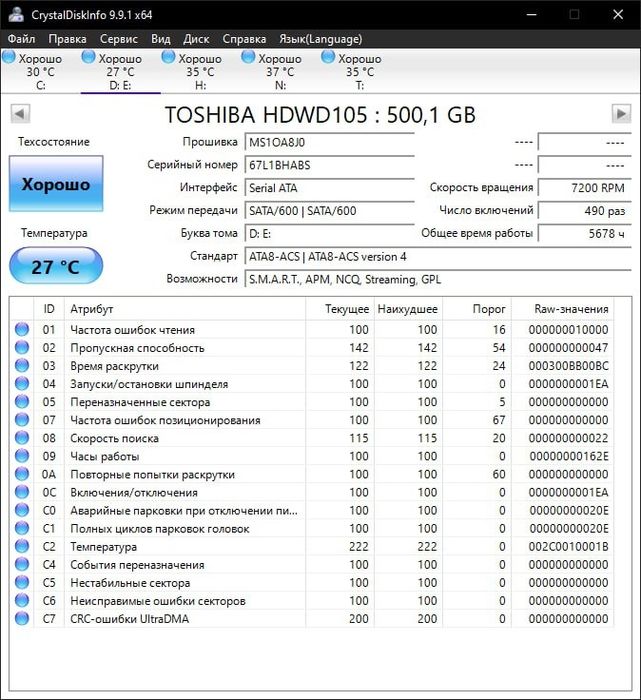This screenshot has height=700, width=641.
Task: Click the ID column header
Action: pyautogui.click(x=49, y=309)
